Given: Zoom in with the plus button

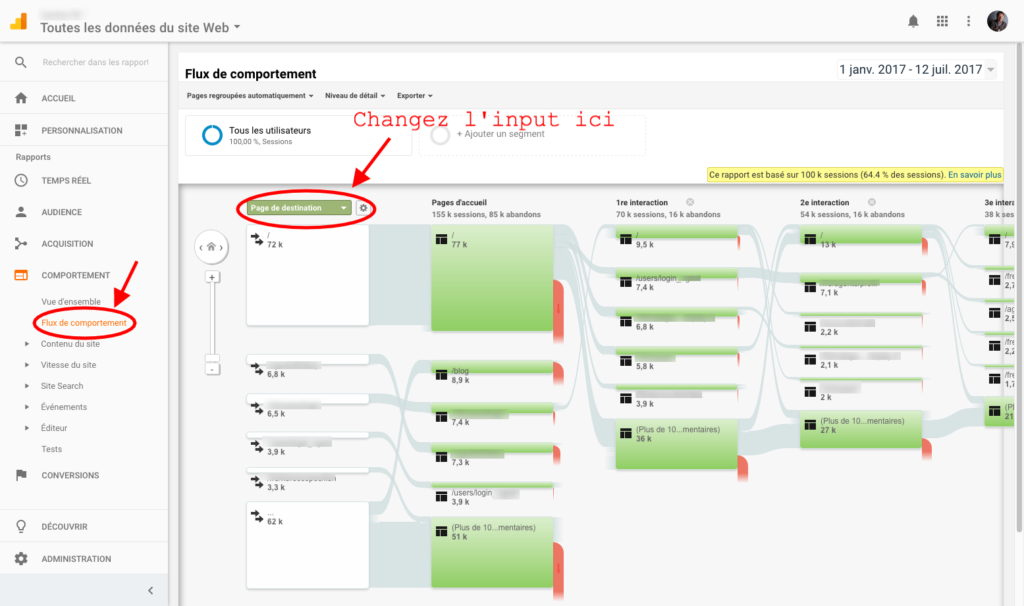Looking at the screenshot, I should tap(212, 277).
